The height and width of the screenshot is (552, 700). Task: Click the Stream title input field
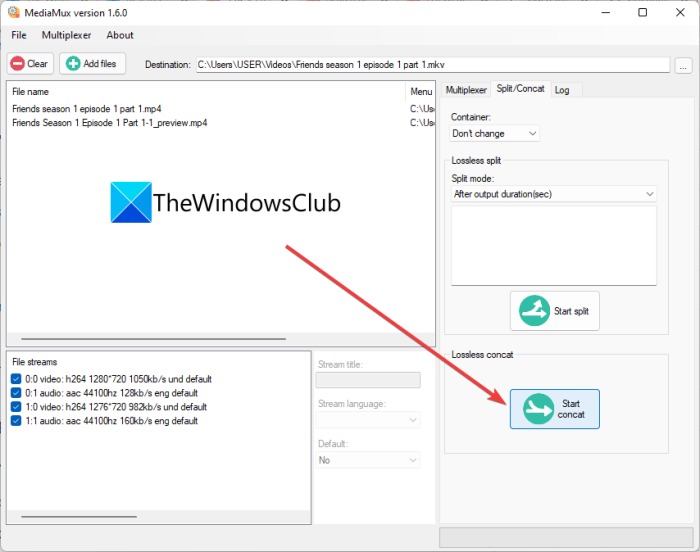click(368, 380)
